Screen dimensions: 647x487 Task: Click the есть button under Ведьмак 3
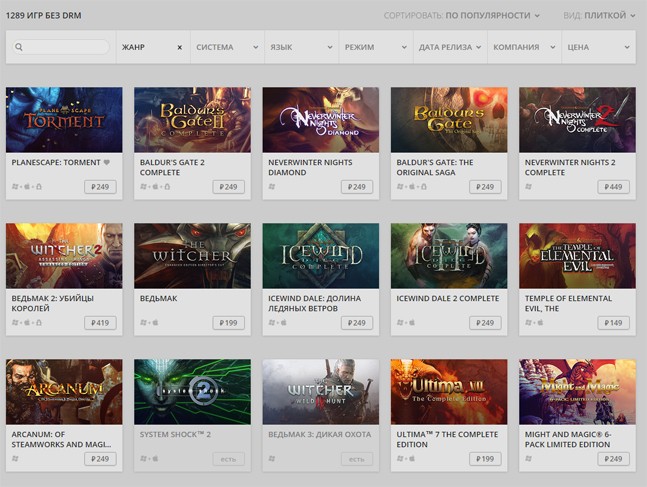click(357, 459)
